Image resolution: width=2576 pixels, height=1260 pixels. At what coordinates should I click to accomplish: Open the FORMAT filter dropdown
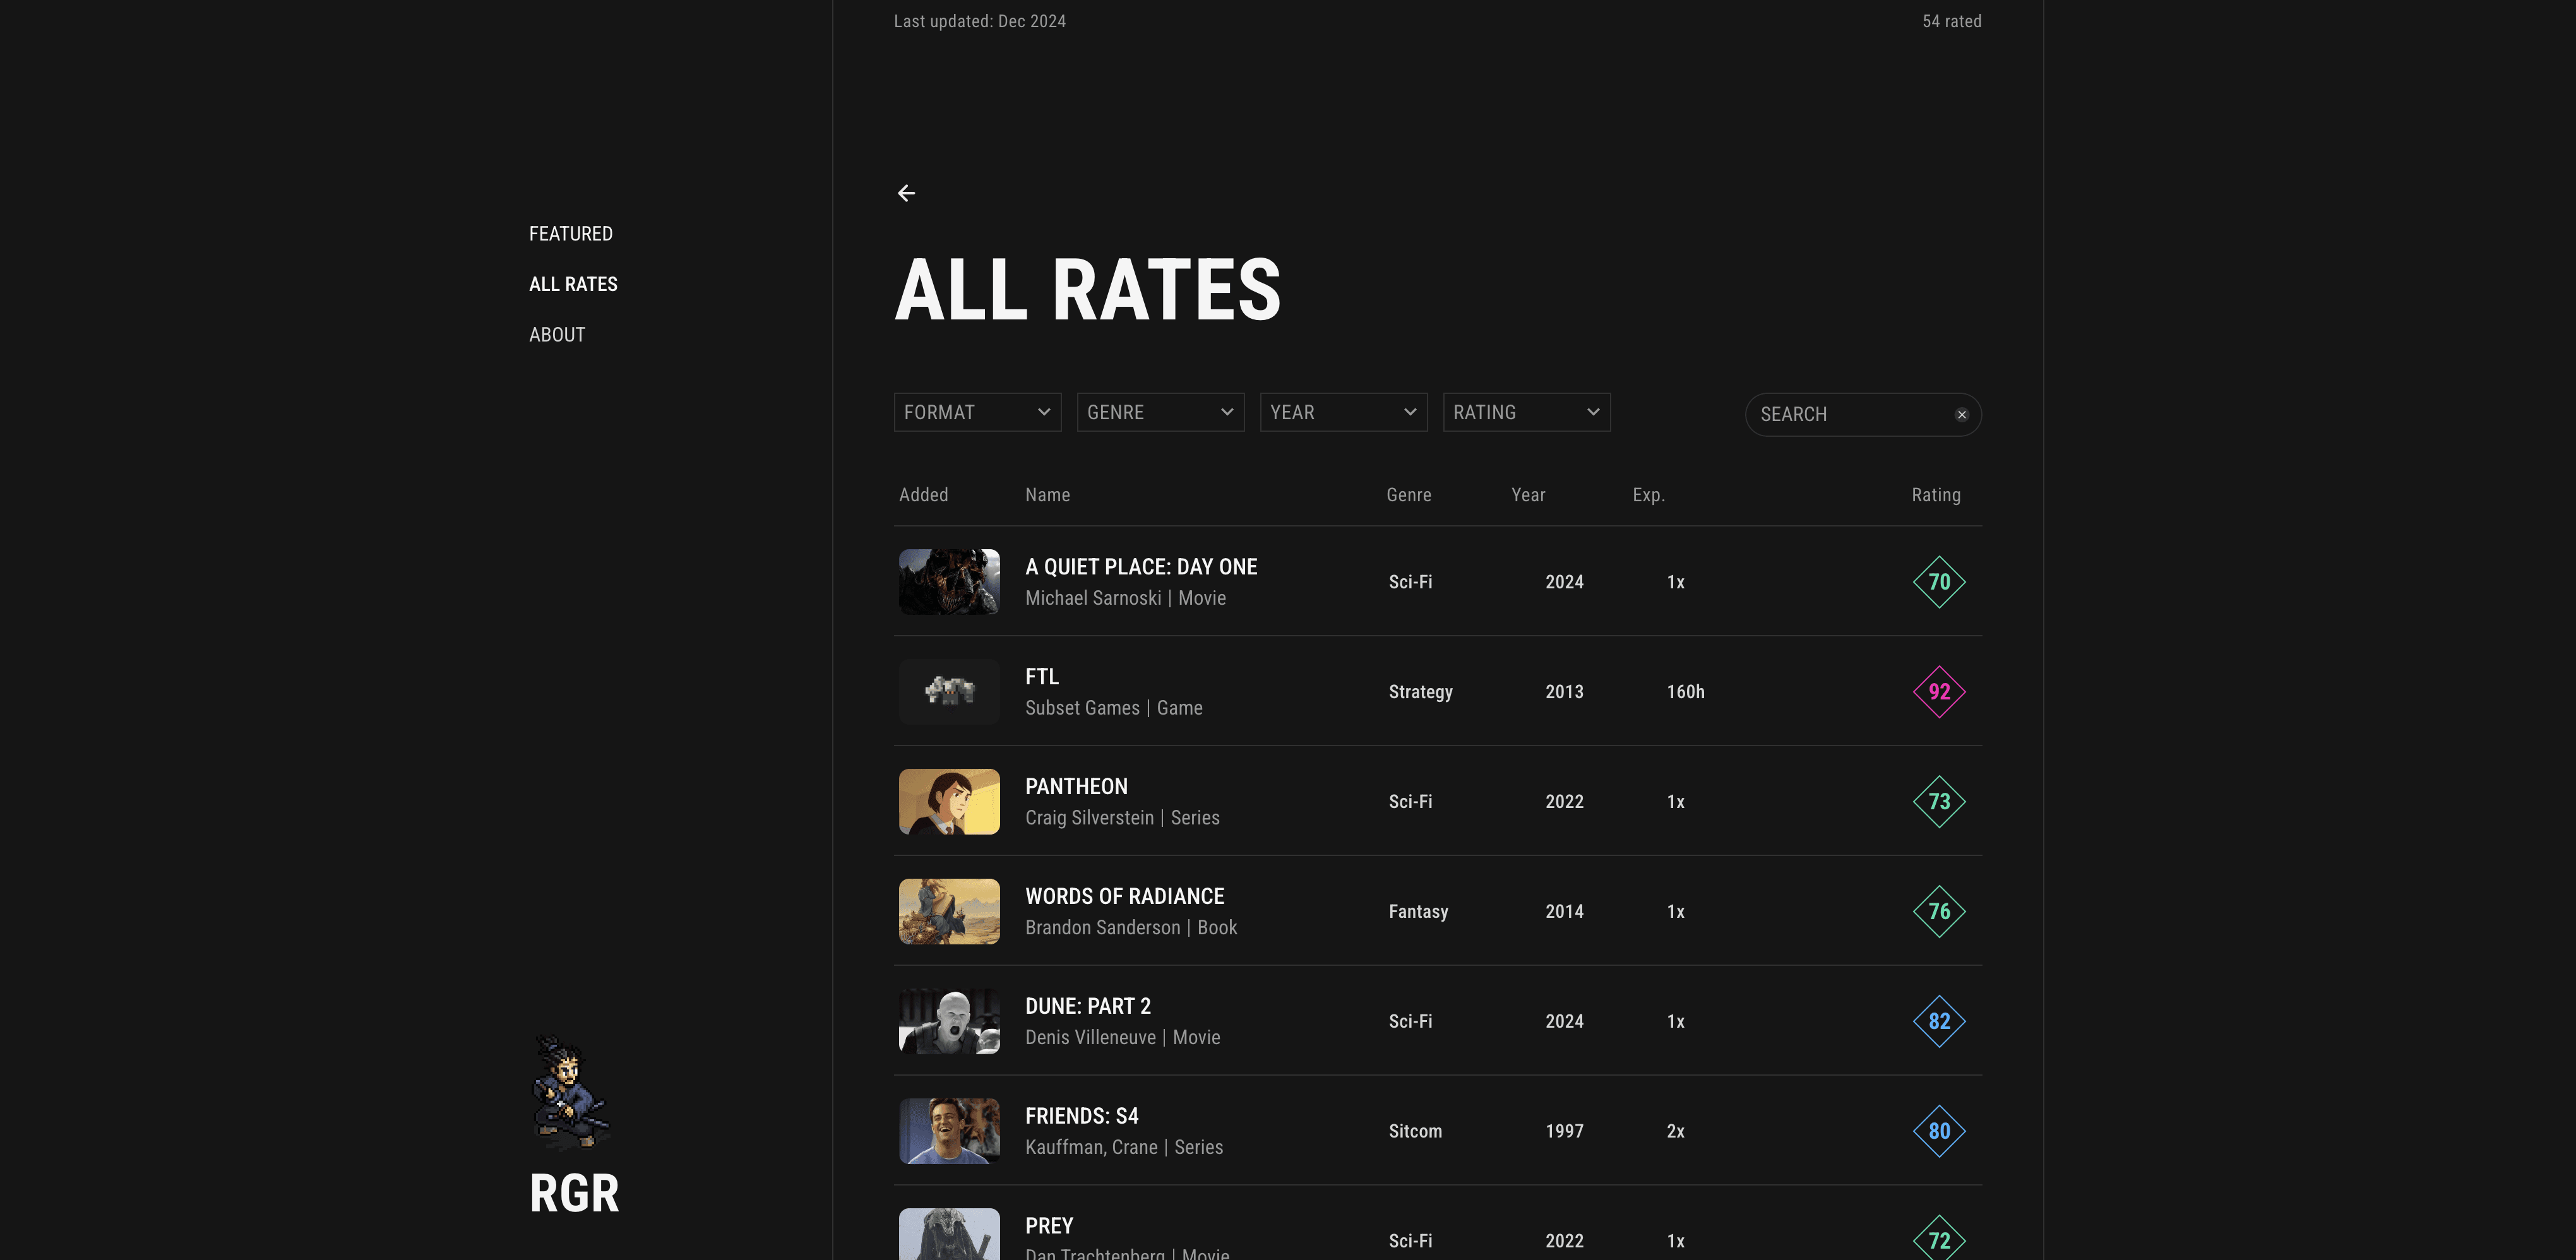click(977, 411)
